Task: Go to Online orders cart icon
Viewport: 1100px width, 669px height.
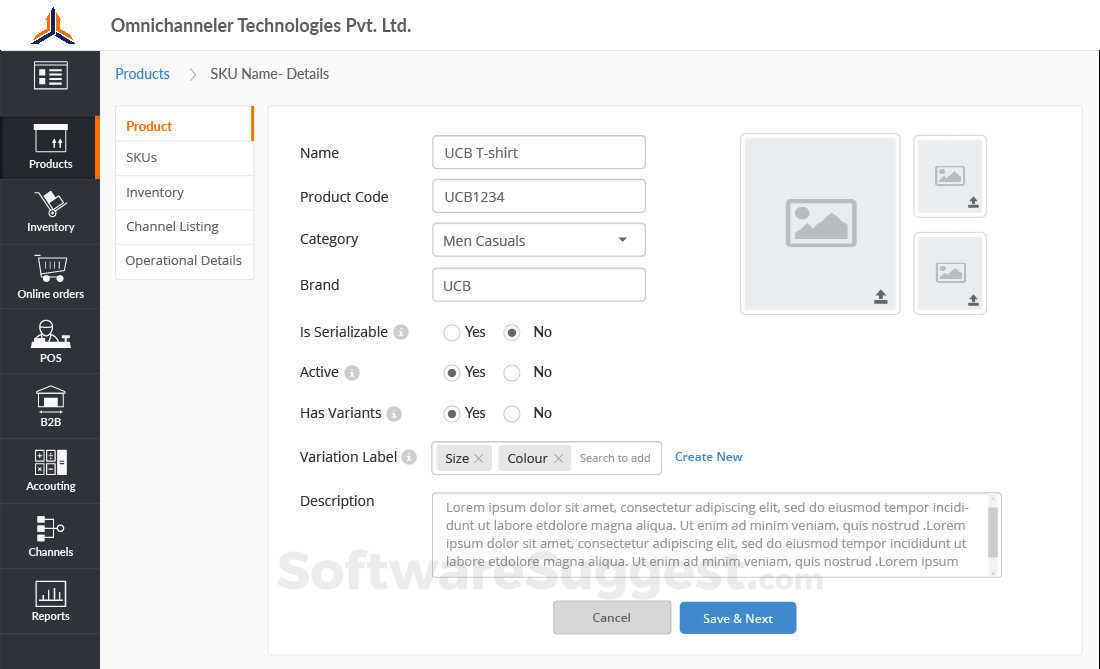Action: click(x=50, y=269)
